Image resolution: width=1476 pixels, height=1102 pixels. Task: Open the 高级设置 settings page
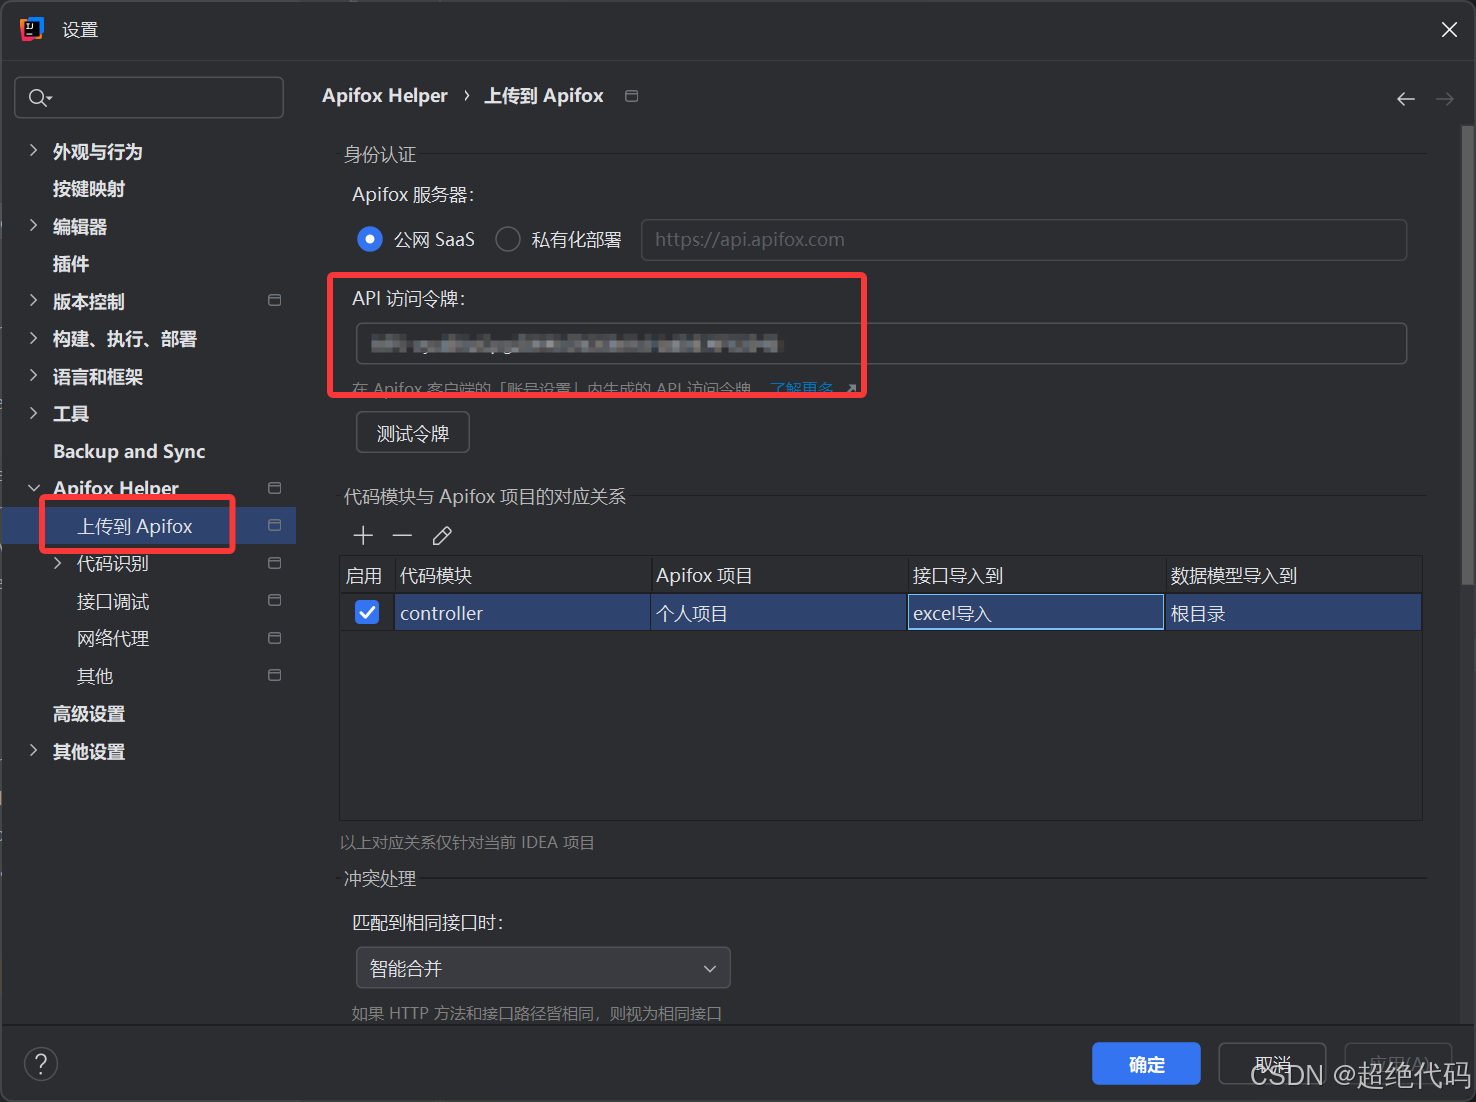89,714
